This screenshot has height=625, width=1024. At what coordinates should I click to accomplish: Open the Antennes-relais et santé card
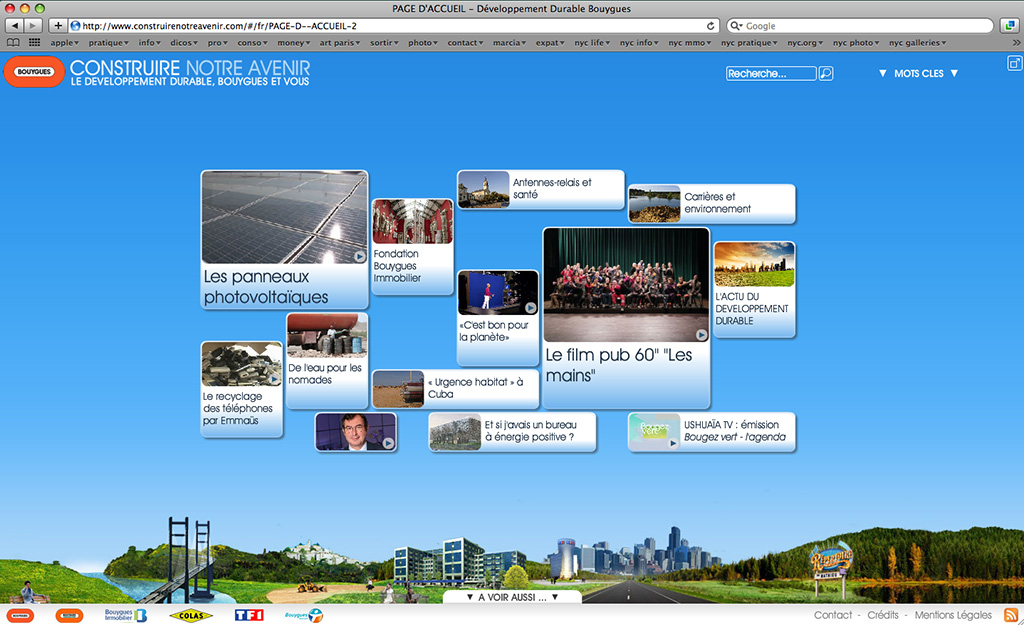[x=541, y=189]
